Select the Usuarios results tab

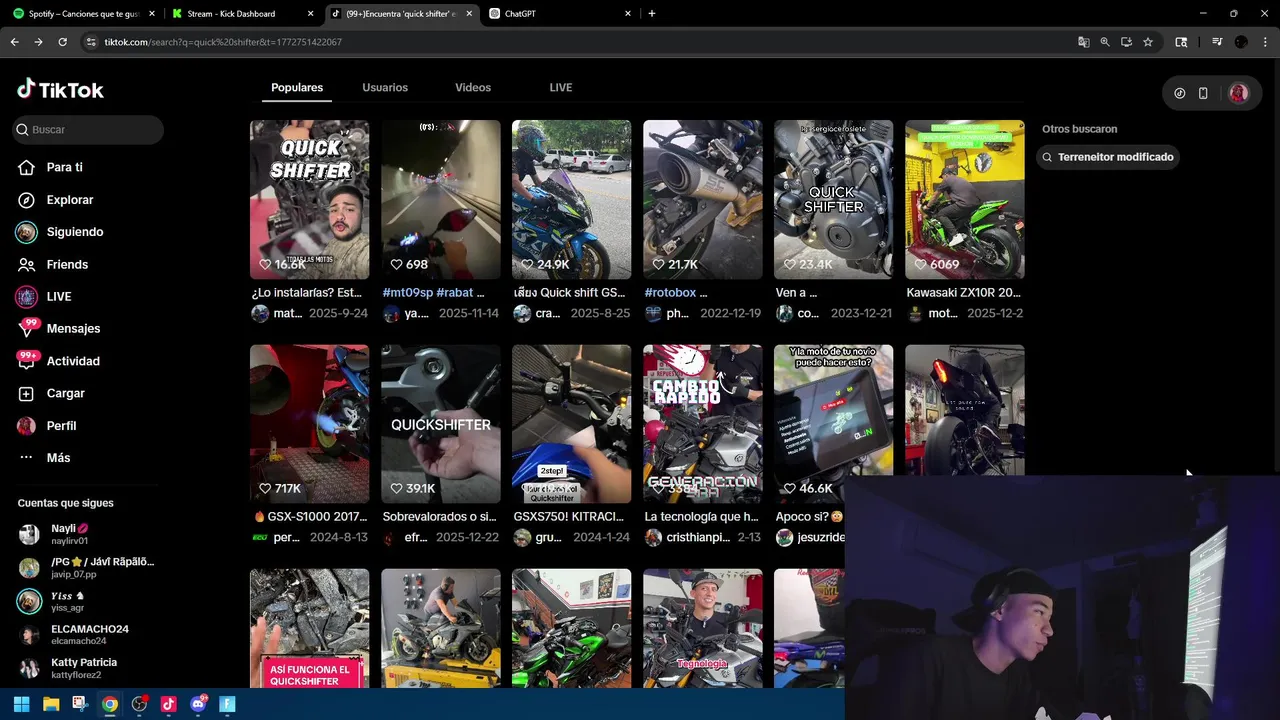385,88
